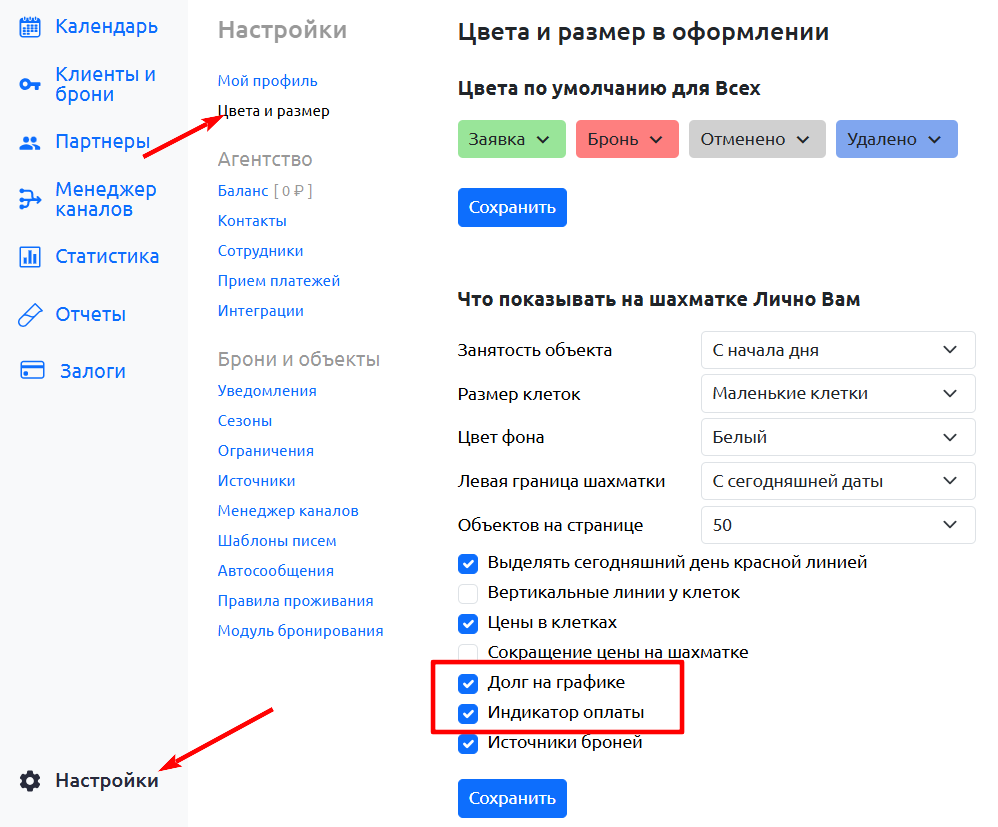Click the gear icon for Настройки
Image resolution: width=998 pixels, height=827 pixels.
[29, 781]
